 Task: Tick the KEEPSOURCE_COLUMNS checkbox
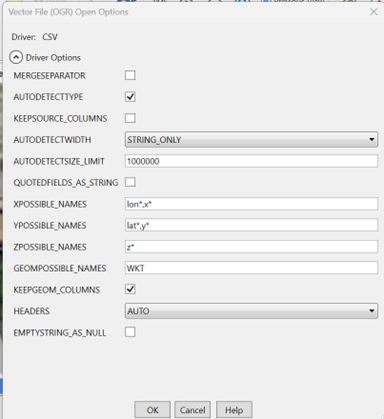[x=130, y=118]
